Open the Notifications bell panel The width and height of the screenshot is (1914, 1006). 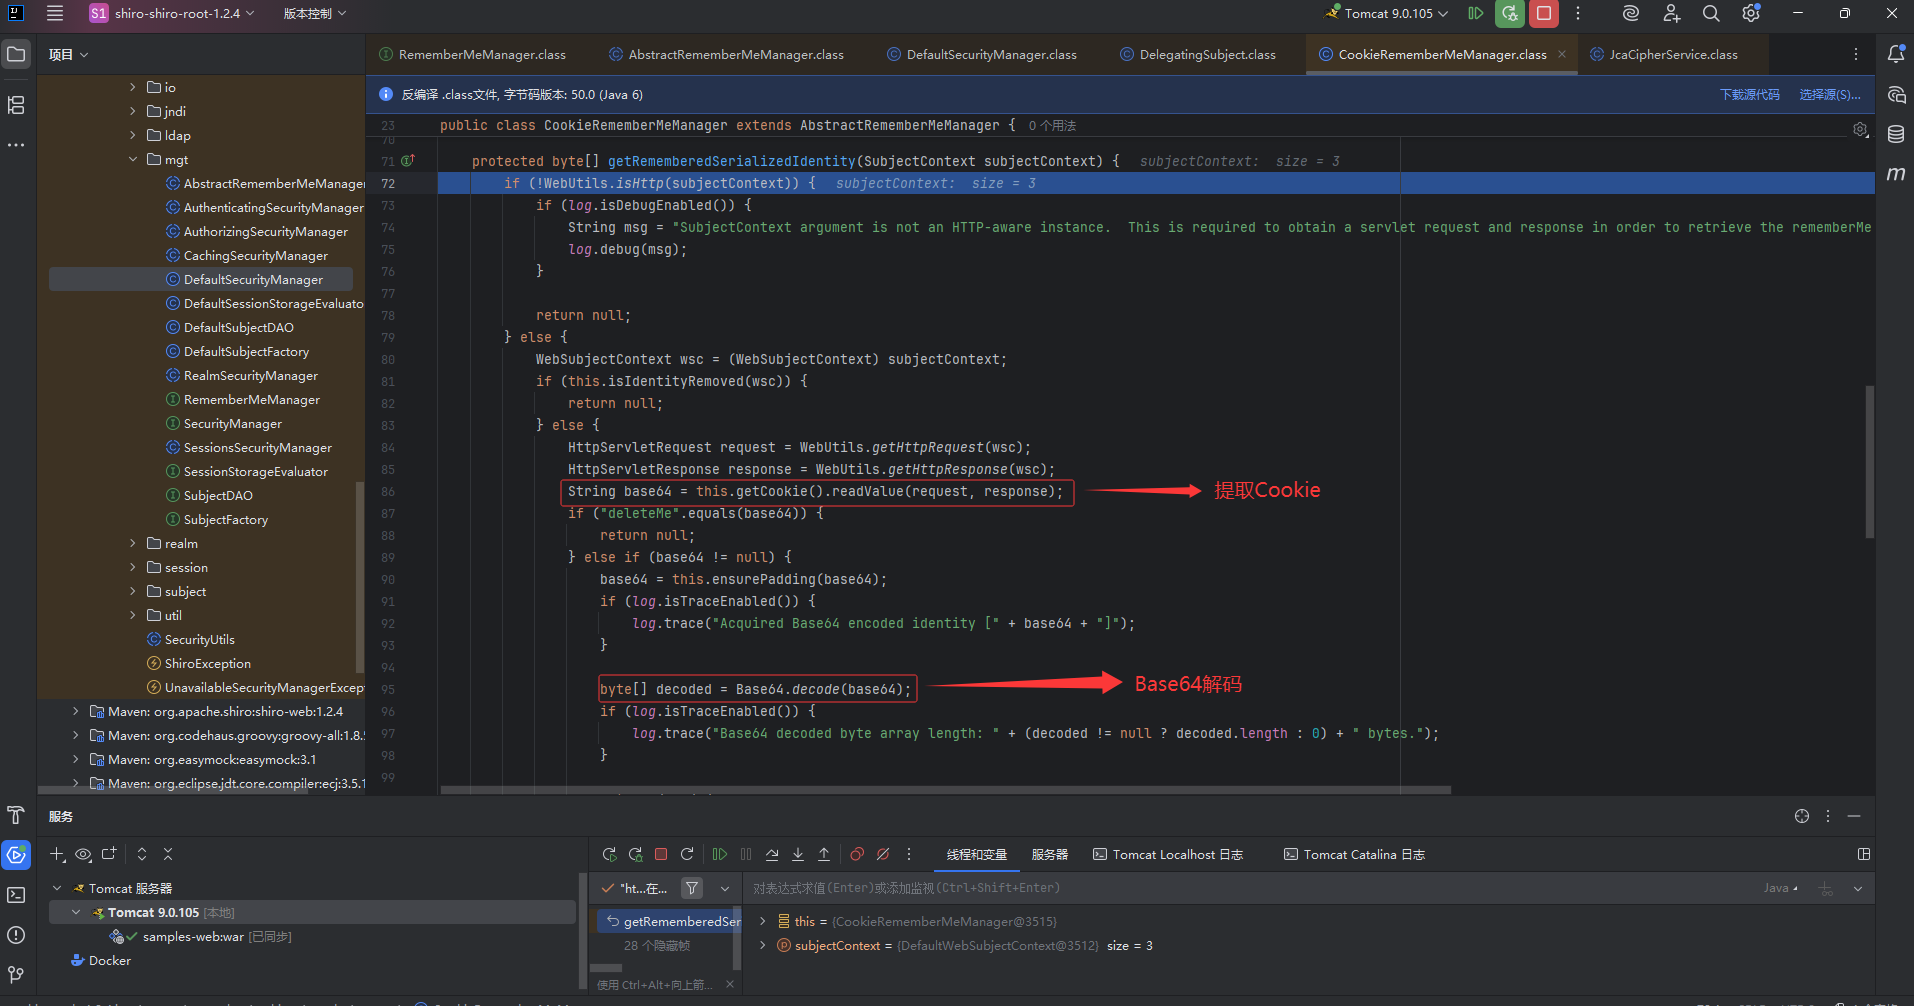1895,54
